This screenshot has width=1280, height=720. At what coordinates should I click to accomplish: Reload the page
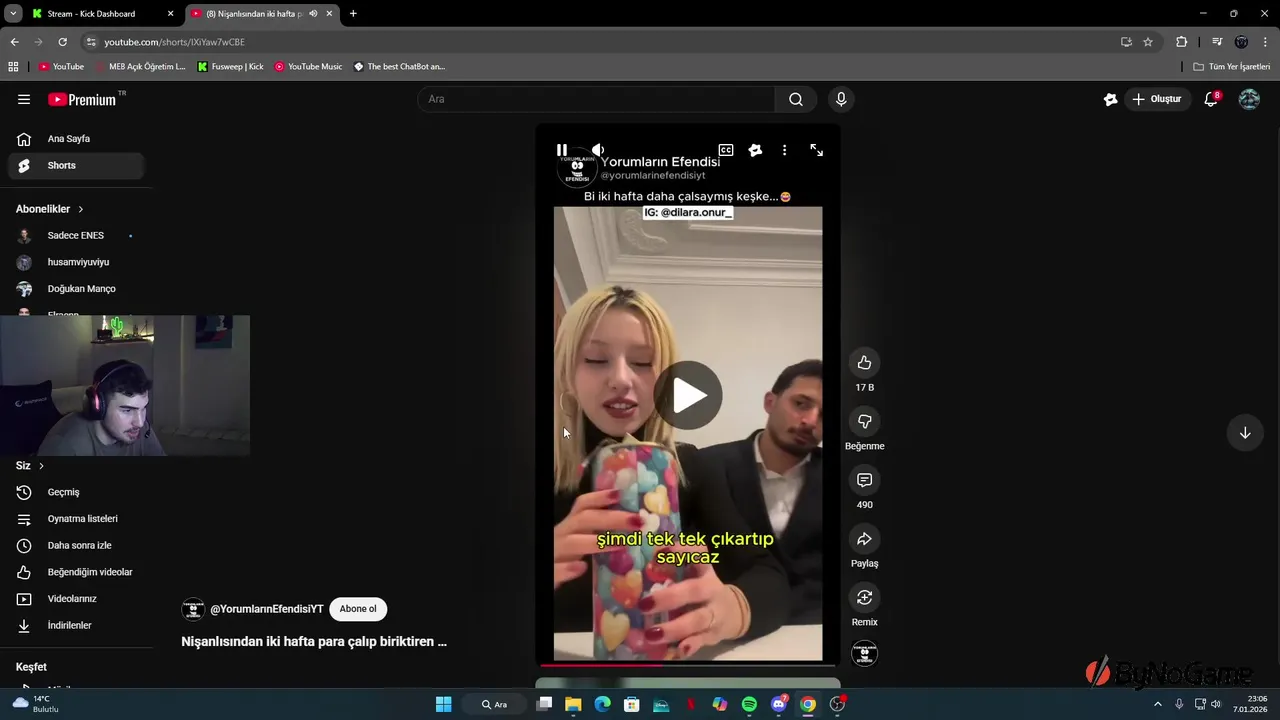(x=62, y=42)
